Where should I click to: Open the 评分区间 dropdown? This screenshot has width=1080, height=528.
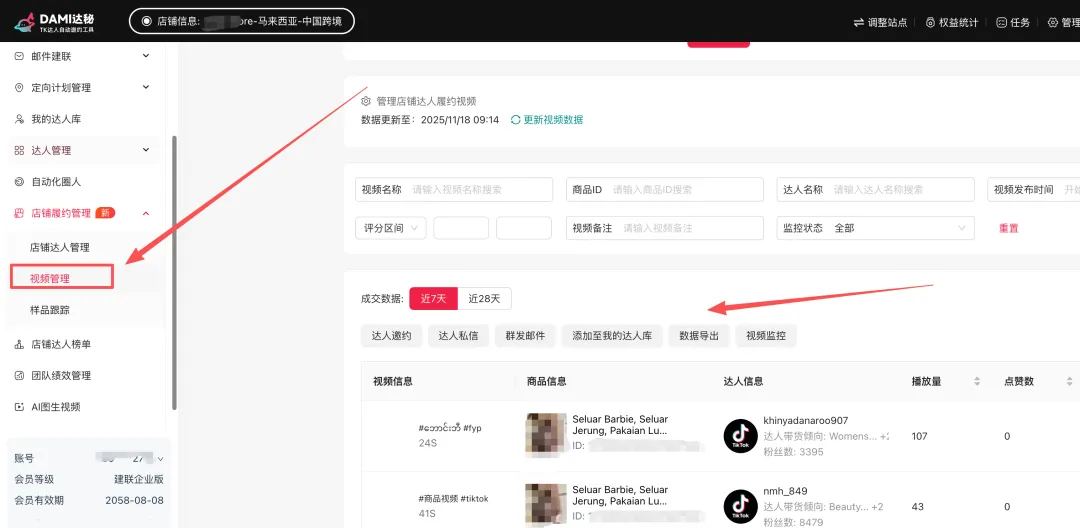(x=391, y=228)
